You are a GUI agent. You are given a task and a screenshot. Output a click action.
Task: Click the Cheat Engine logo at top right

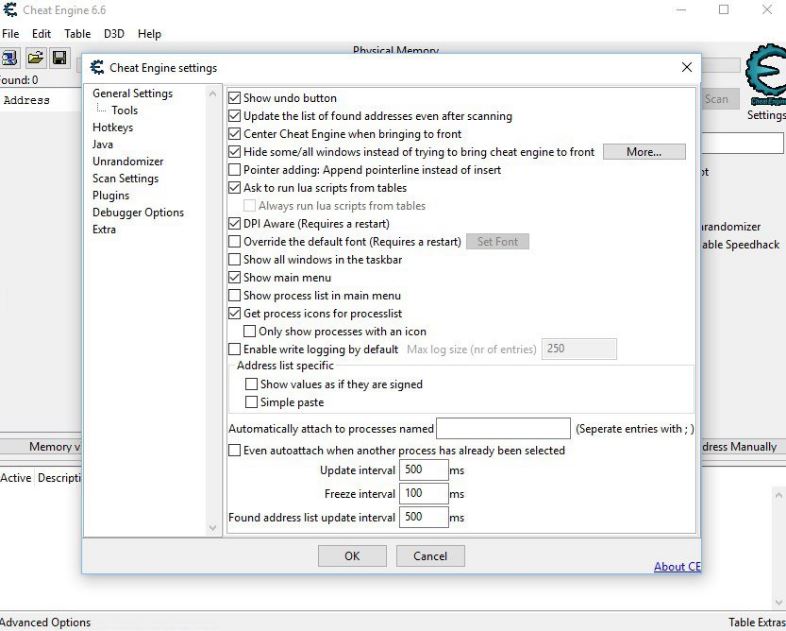pyautogui.click(x=765, y=75)
